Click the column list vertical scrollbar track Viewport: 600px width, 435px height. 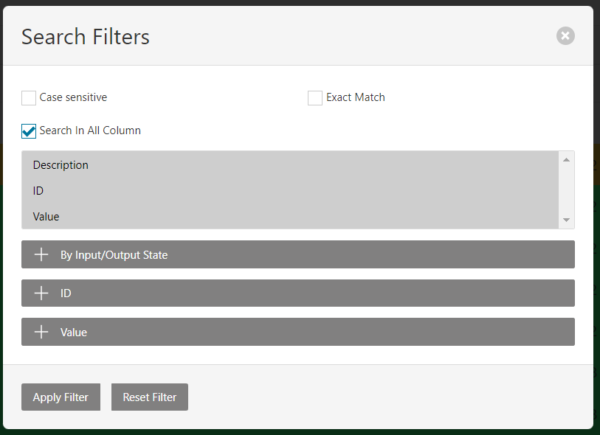pos(567,190)
